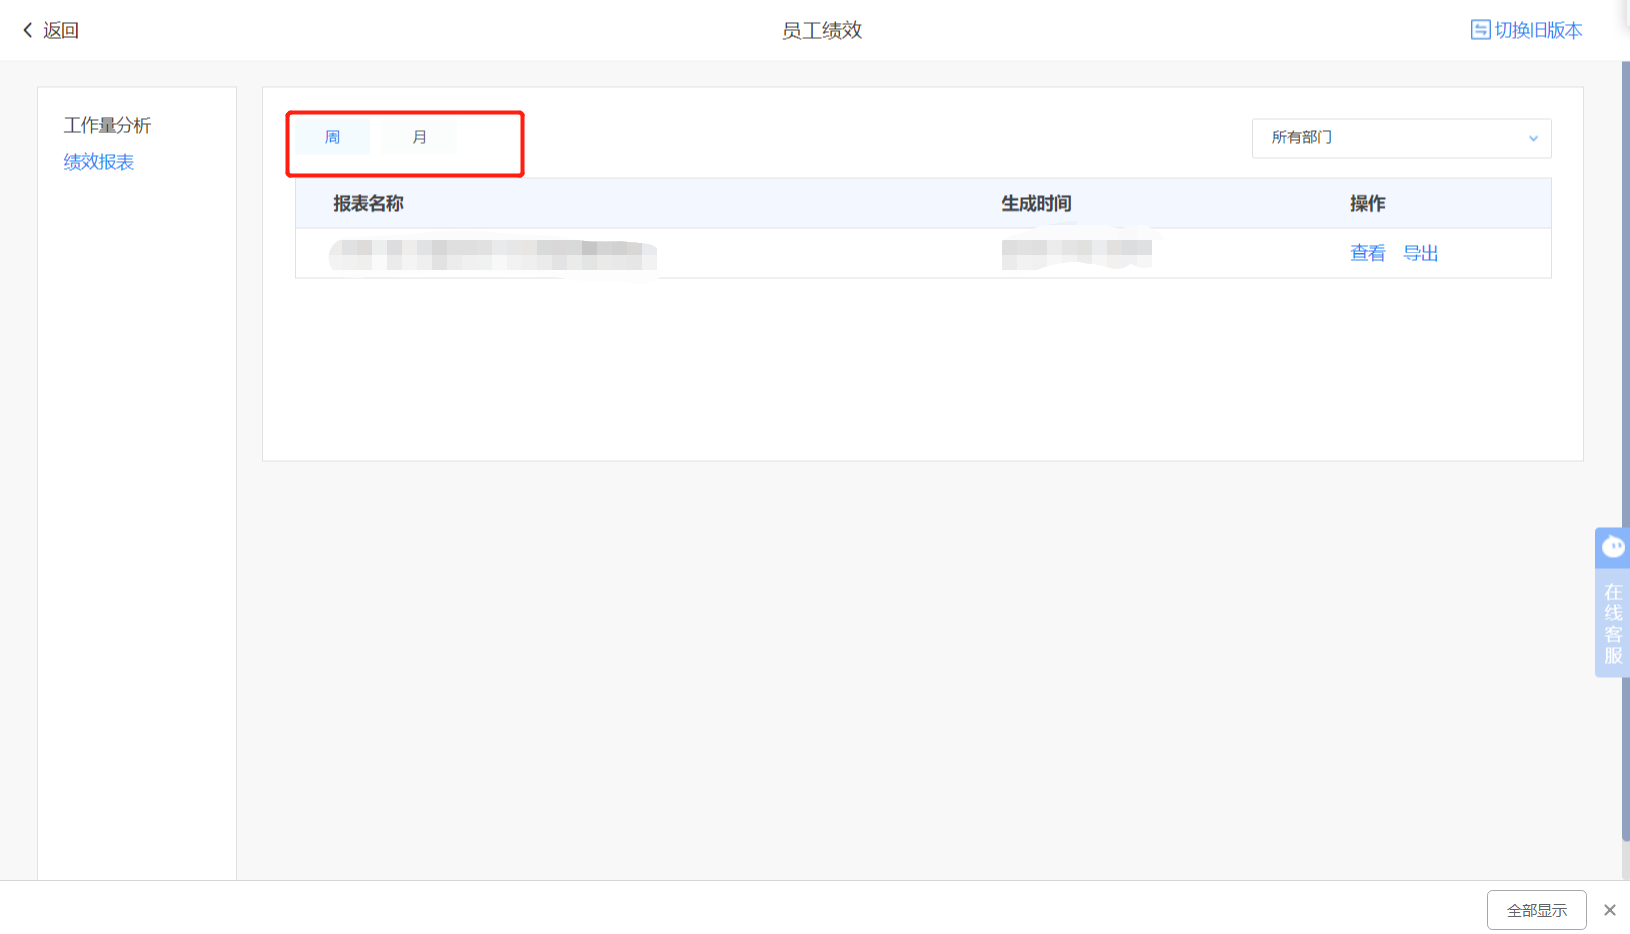Click the 切换旧版本 switch icon

click(1480, 30)
